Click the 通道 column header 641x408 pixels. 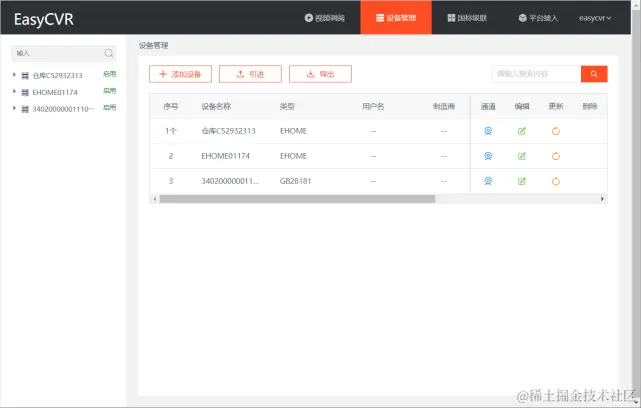[x=488, y=106]
